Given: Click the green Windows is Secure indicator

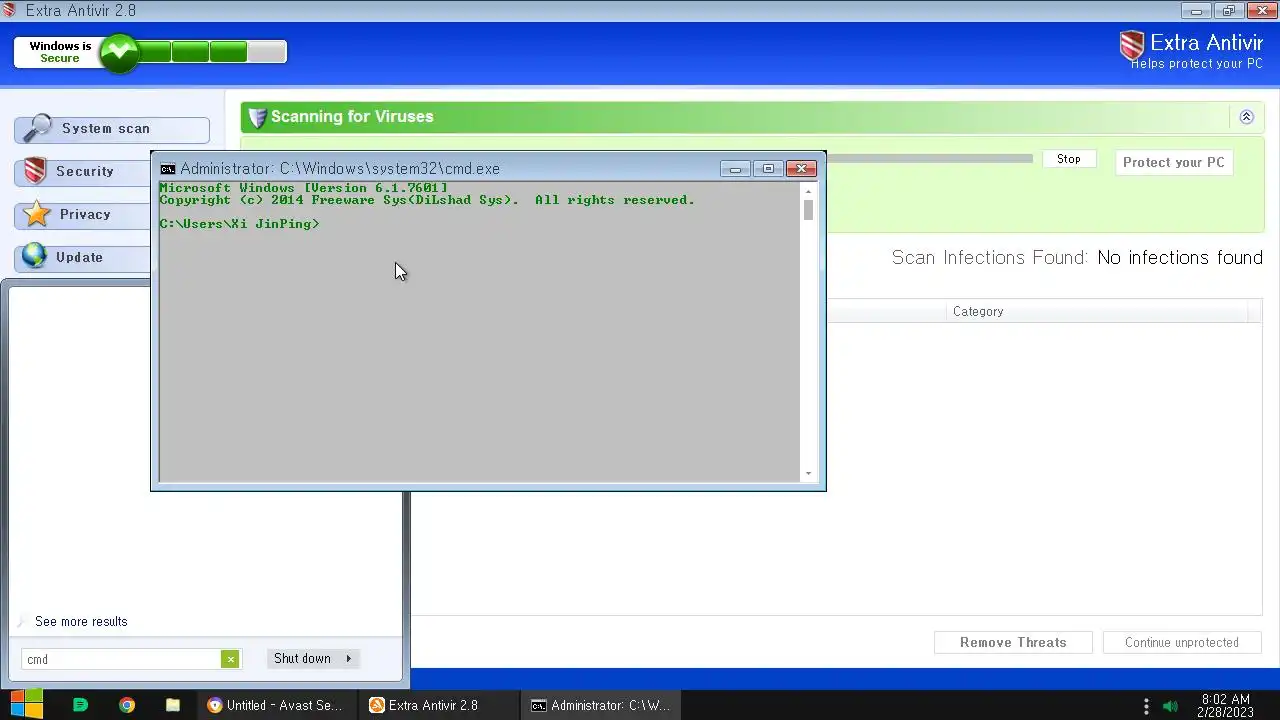Looking at the screenshot, I should click(119, 53).
